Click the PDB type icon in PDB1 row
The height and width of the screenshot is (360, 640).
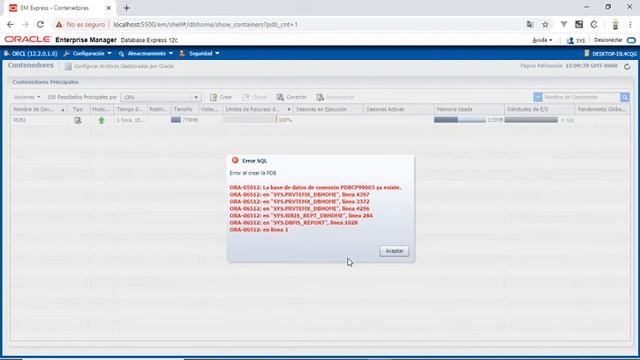tap(78, 120)
